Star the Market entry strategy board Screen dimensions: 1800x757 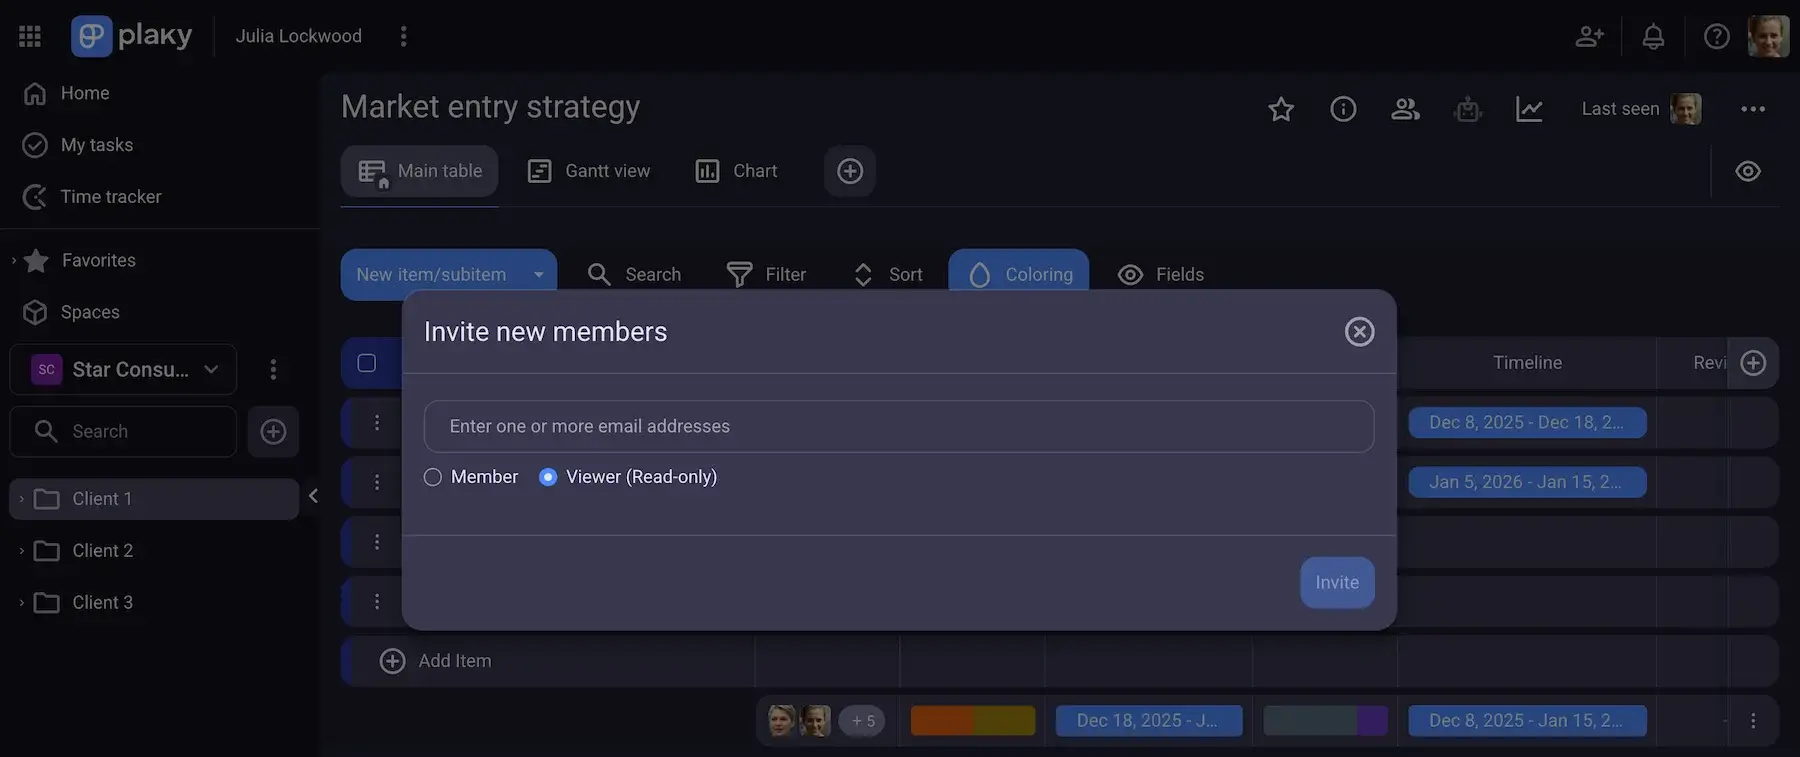1281,109
